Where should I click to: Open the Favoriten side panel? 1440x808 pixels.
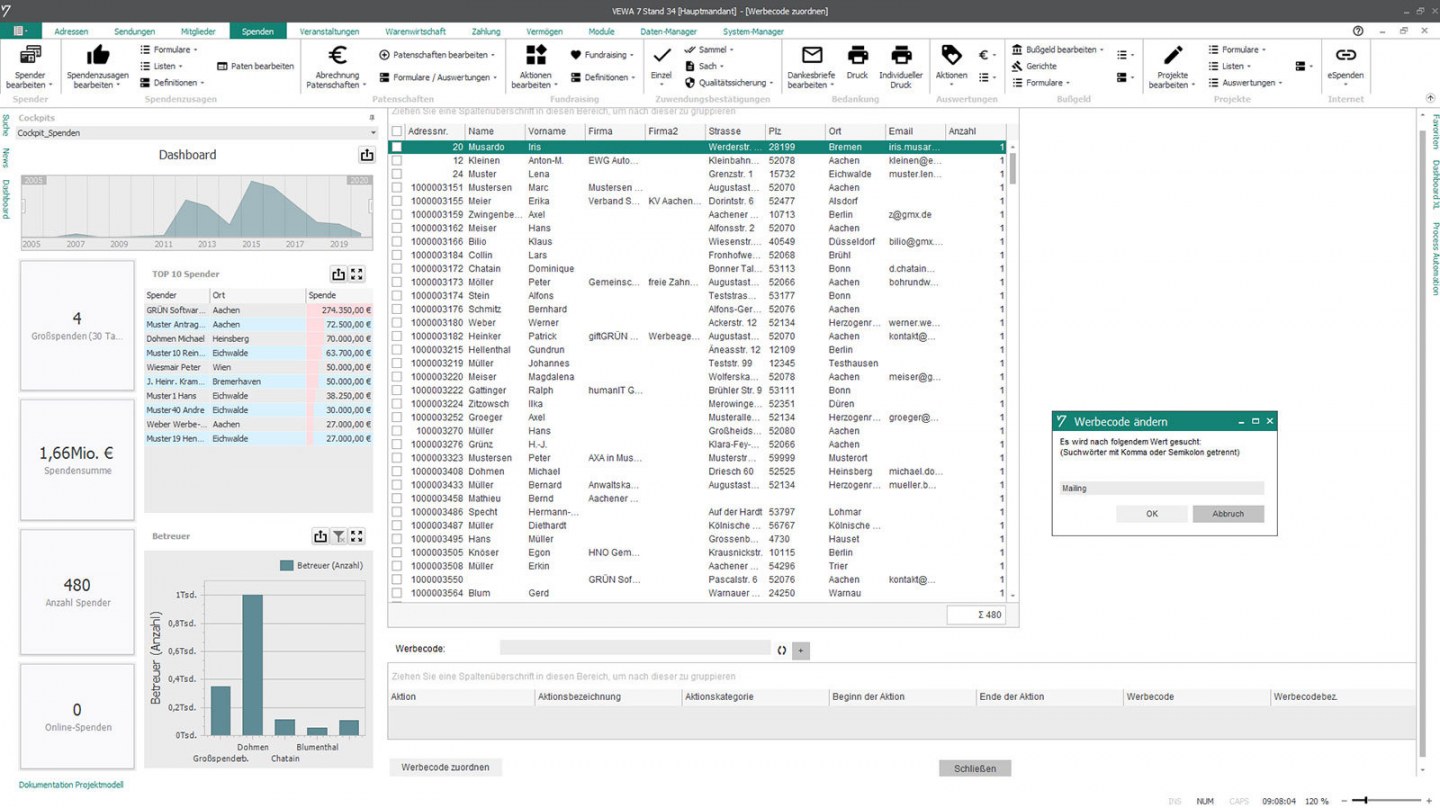coord(1435,130)
